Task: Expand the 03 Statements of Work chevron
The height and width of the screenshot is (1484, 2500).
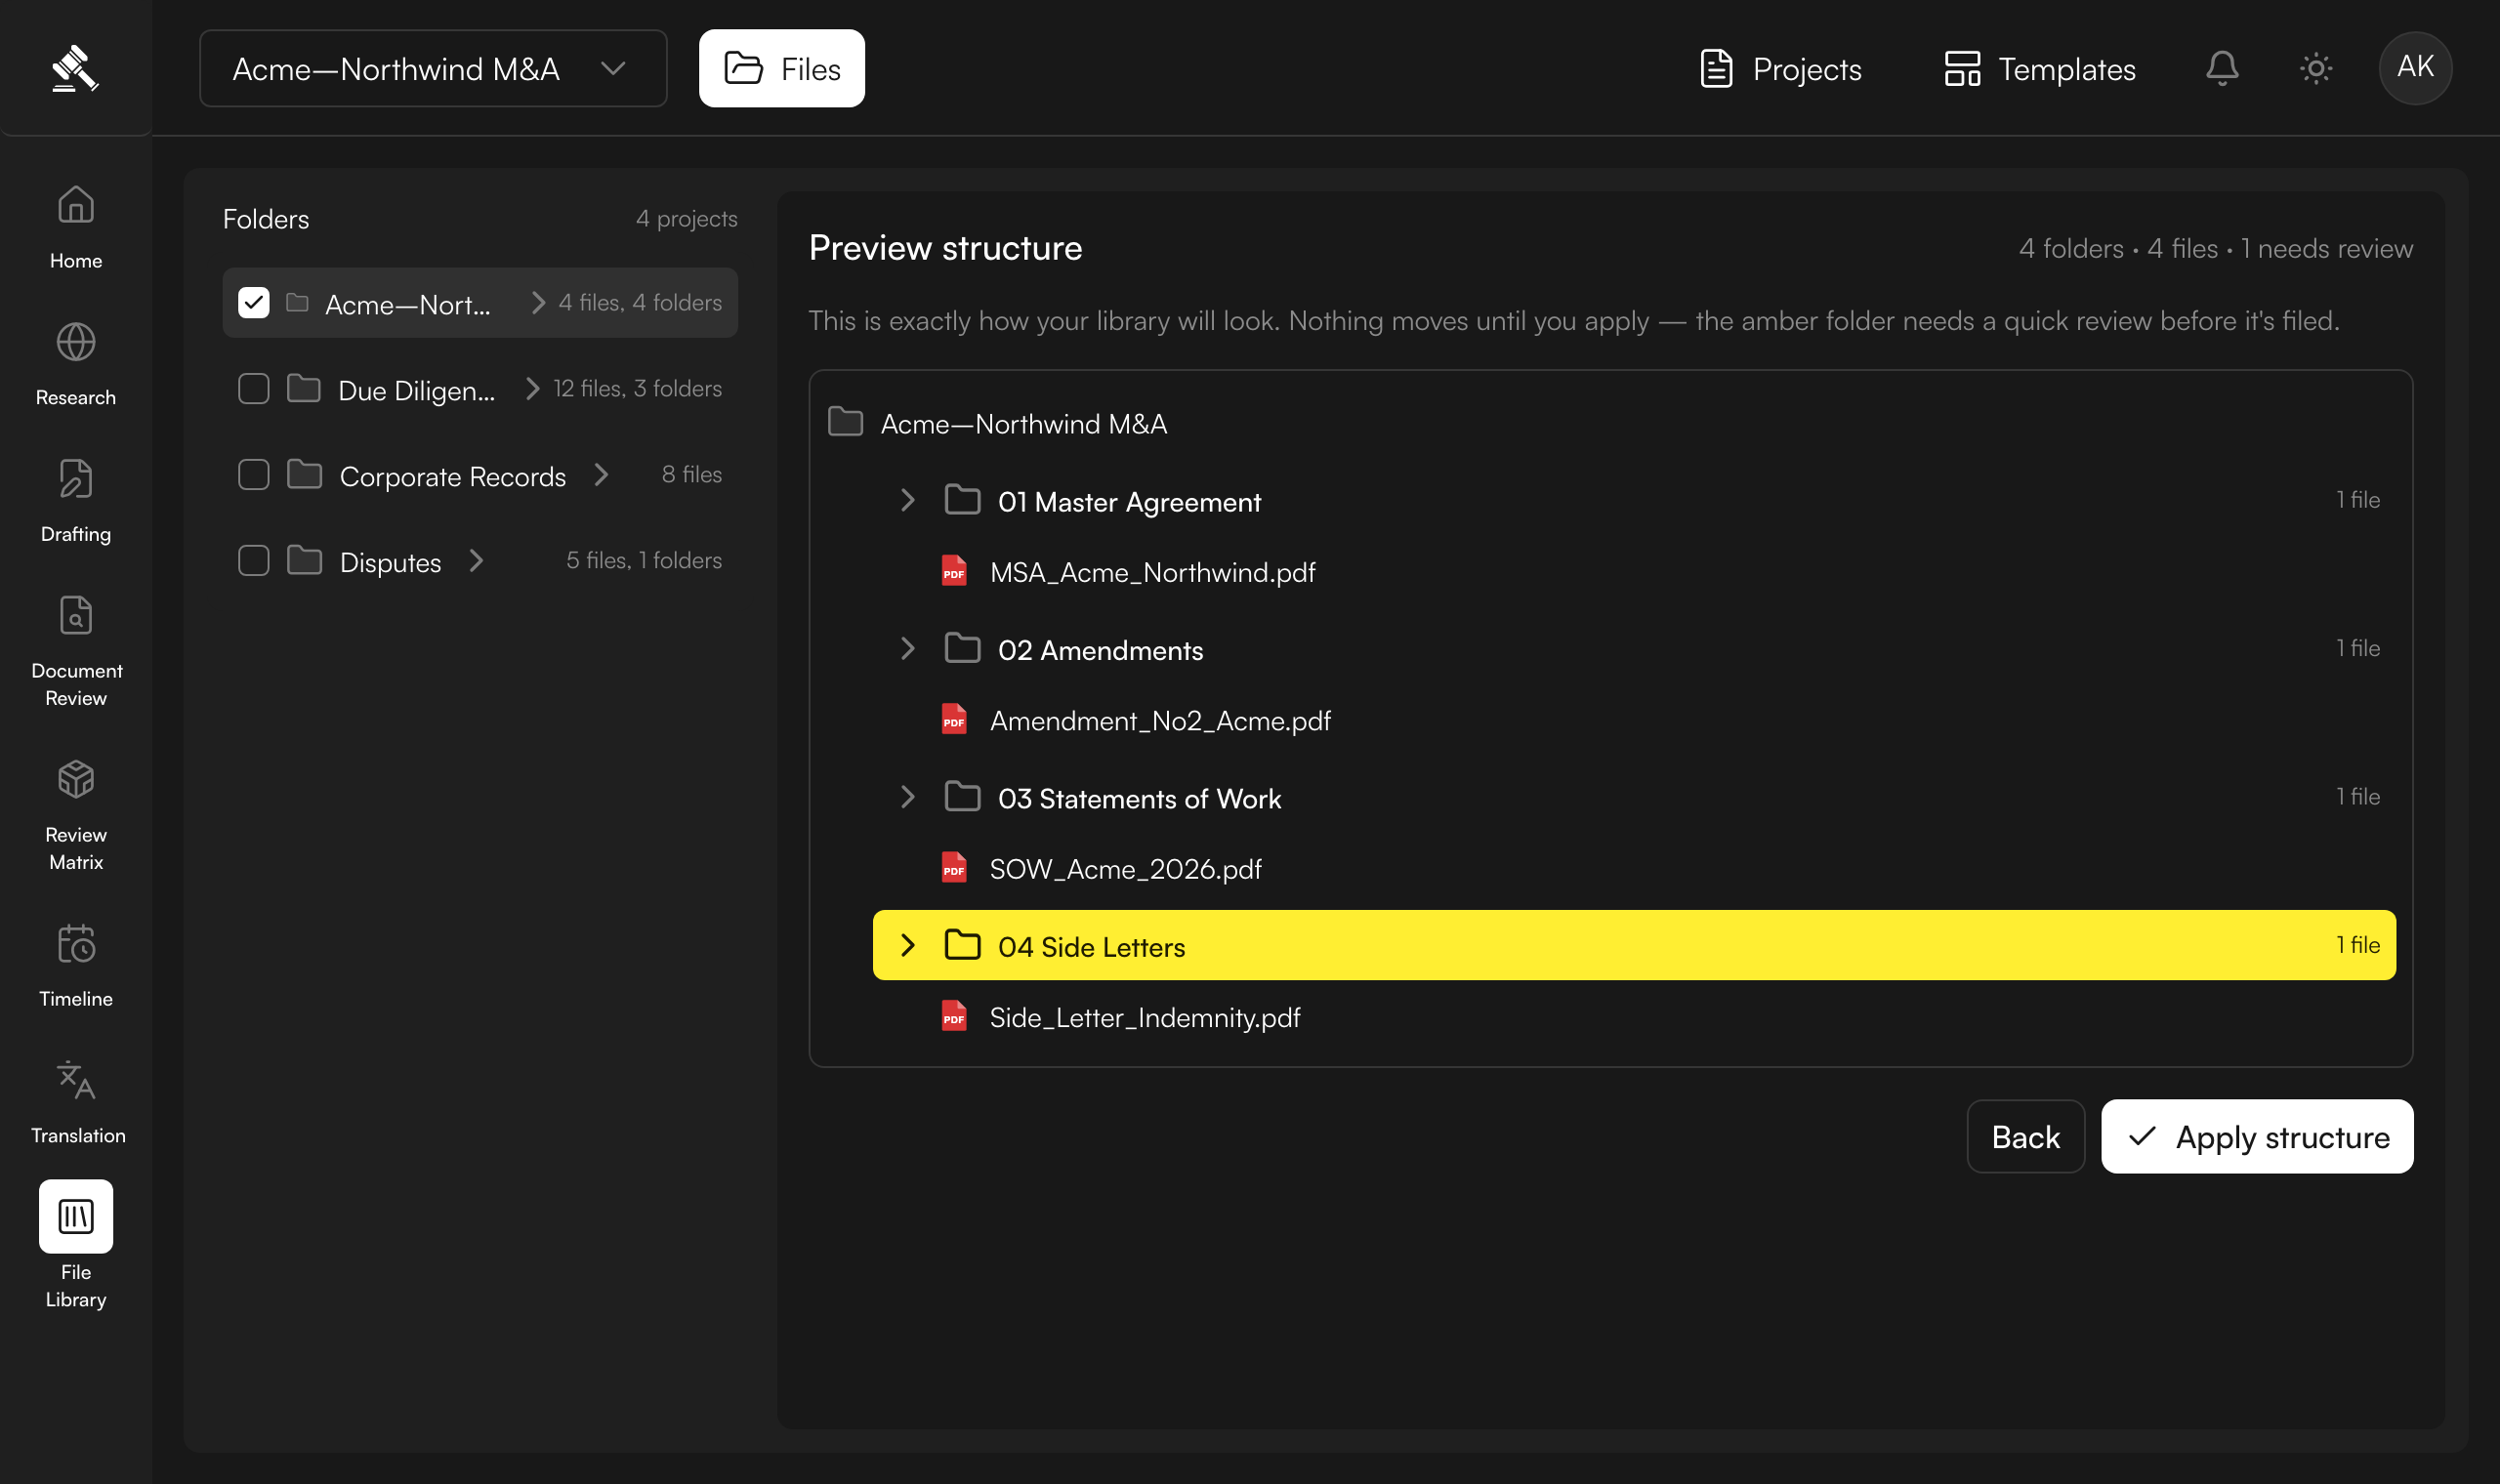Action: pyautogui.click(x=907, y=797)
